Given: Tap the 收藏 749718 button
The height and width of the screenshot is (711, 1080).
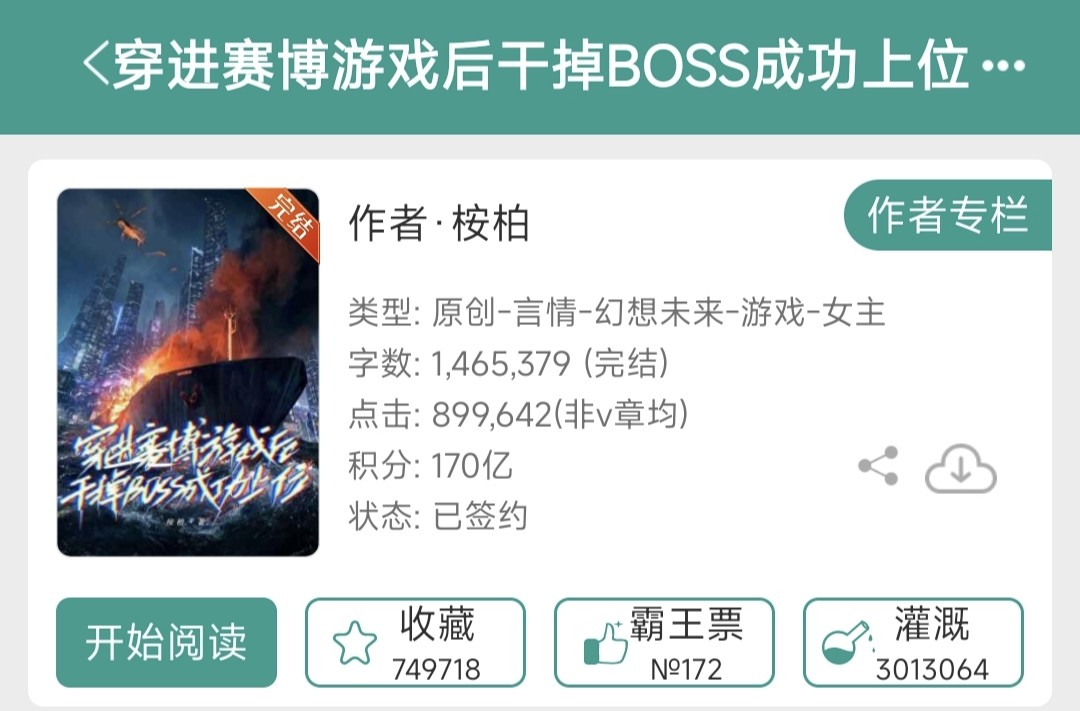Looking at the screenshot, I should [415, 642].
